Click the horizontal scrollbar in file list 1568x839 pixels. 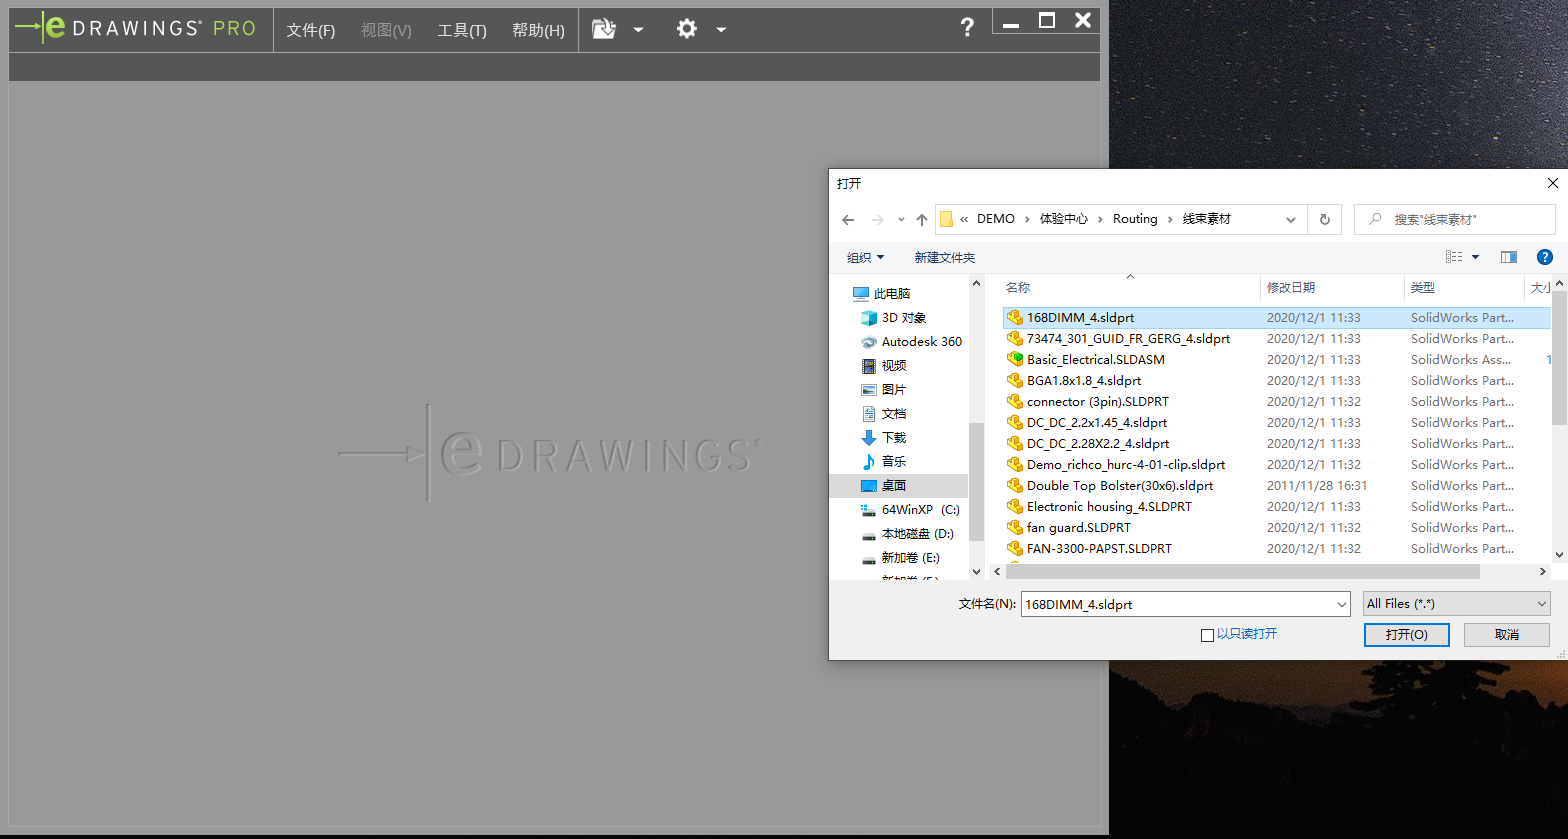click(1240, 572)
